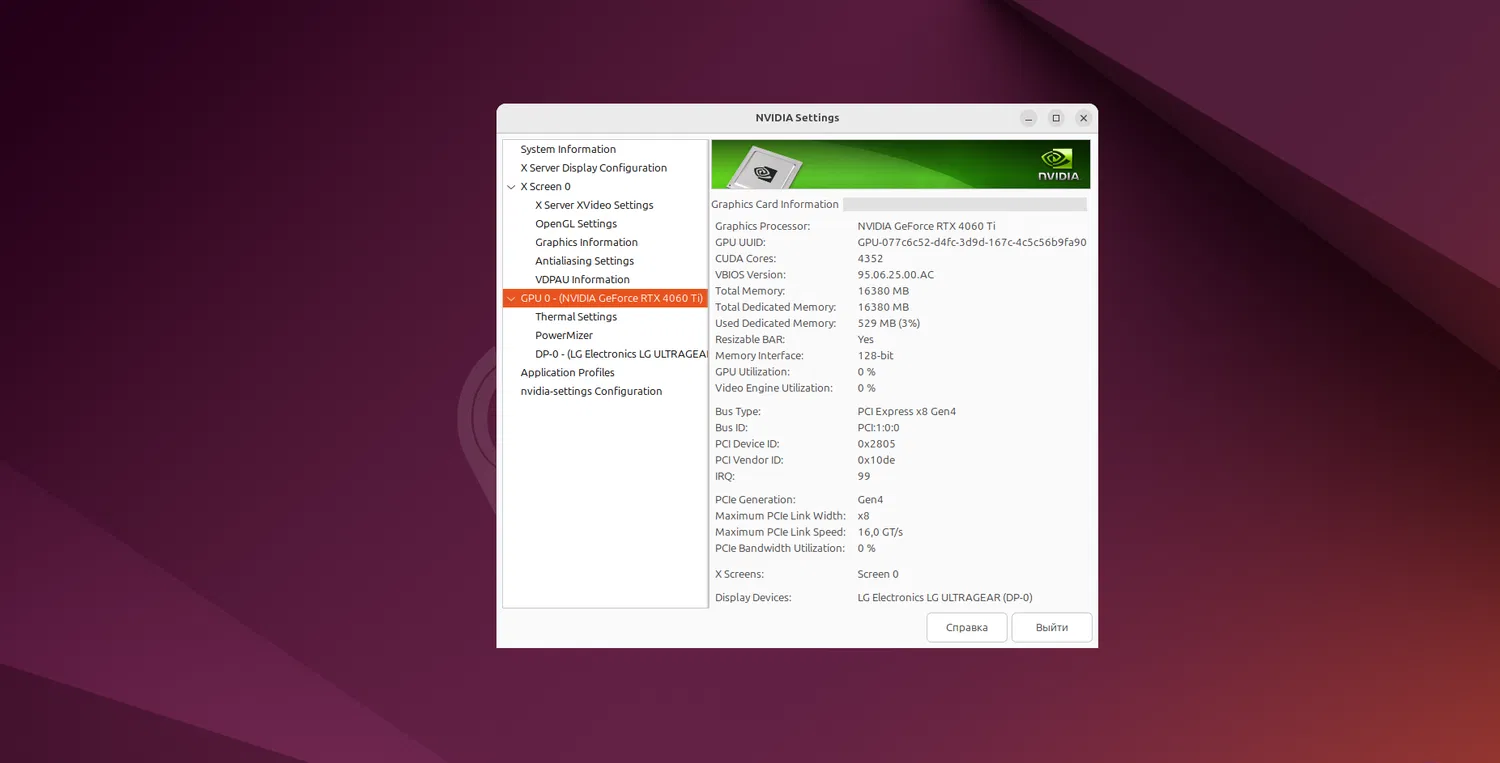Click the X Screens value Screen 0
This screenshot has height=763, width=1500.
[878, 574]
